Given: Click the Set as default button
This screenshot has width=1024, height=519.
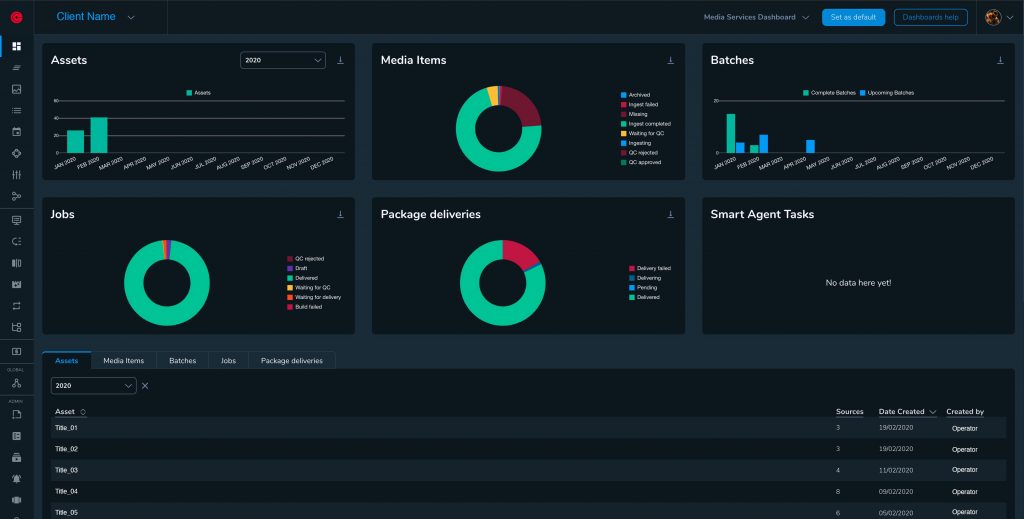Looking at the screenshot, I should pyautogui.click(x=853, y=17).
